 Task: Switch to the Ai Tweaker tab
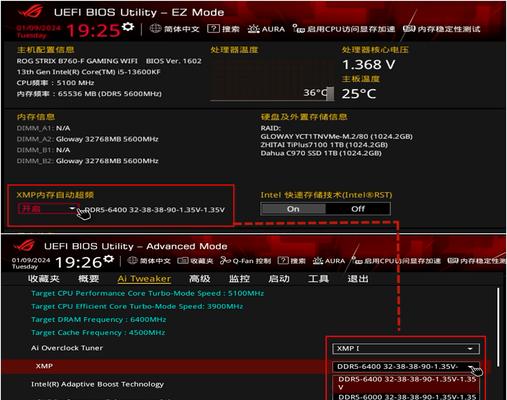(x=144, y=279)
